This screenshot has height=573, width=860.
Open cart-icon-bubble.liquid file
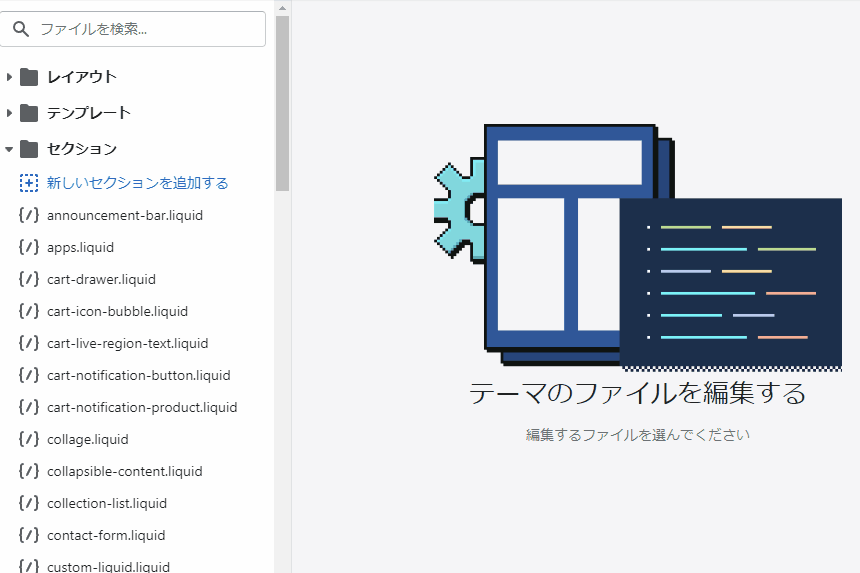pyautogui.click(x=117, y=311)
